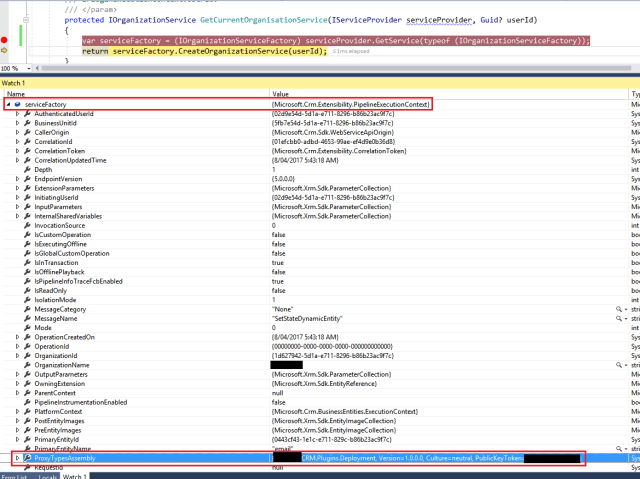Switch to the Locals tab
The height and width of the screenshot is (479, 640).
[x=47, y=473]
